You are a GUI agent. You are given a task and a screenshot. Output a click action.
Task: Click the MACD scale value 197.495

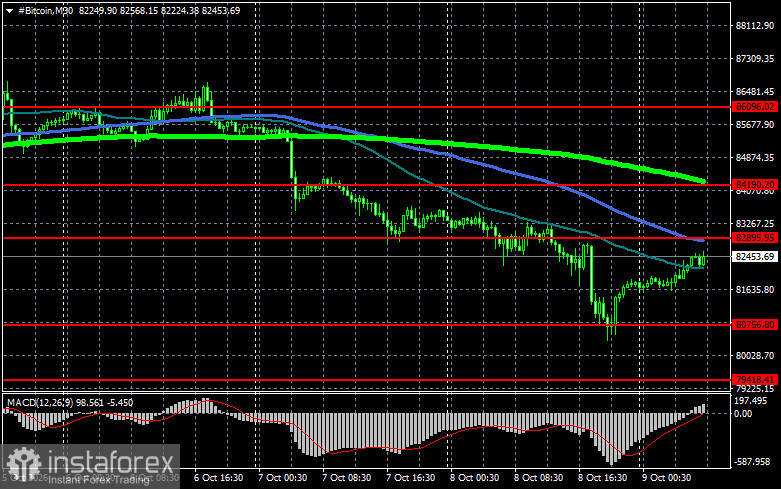pyautogui.click(x=751, y=401)
